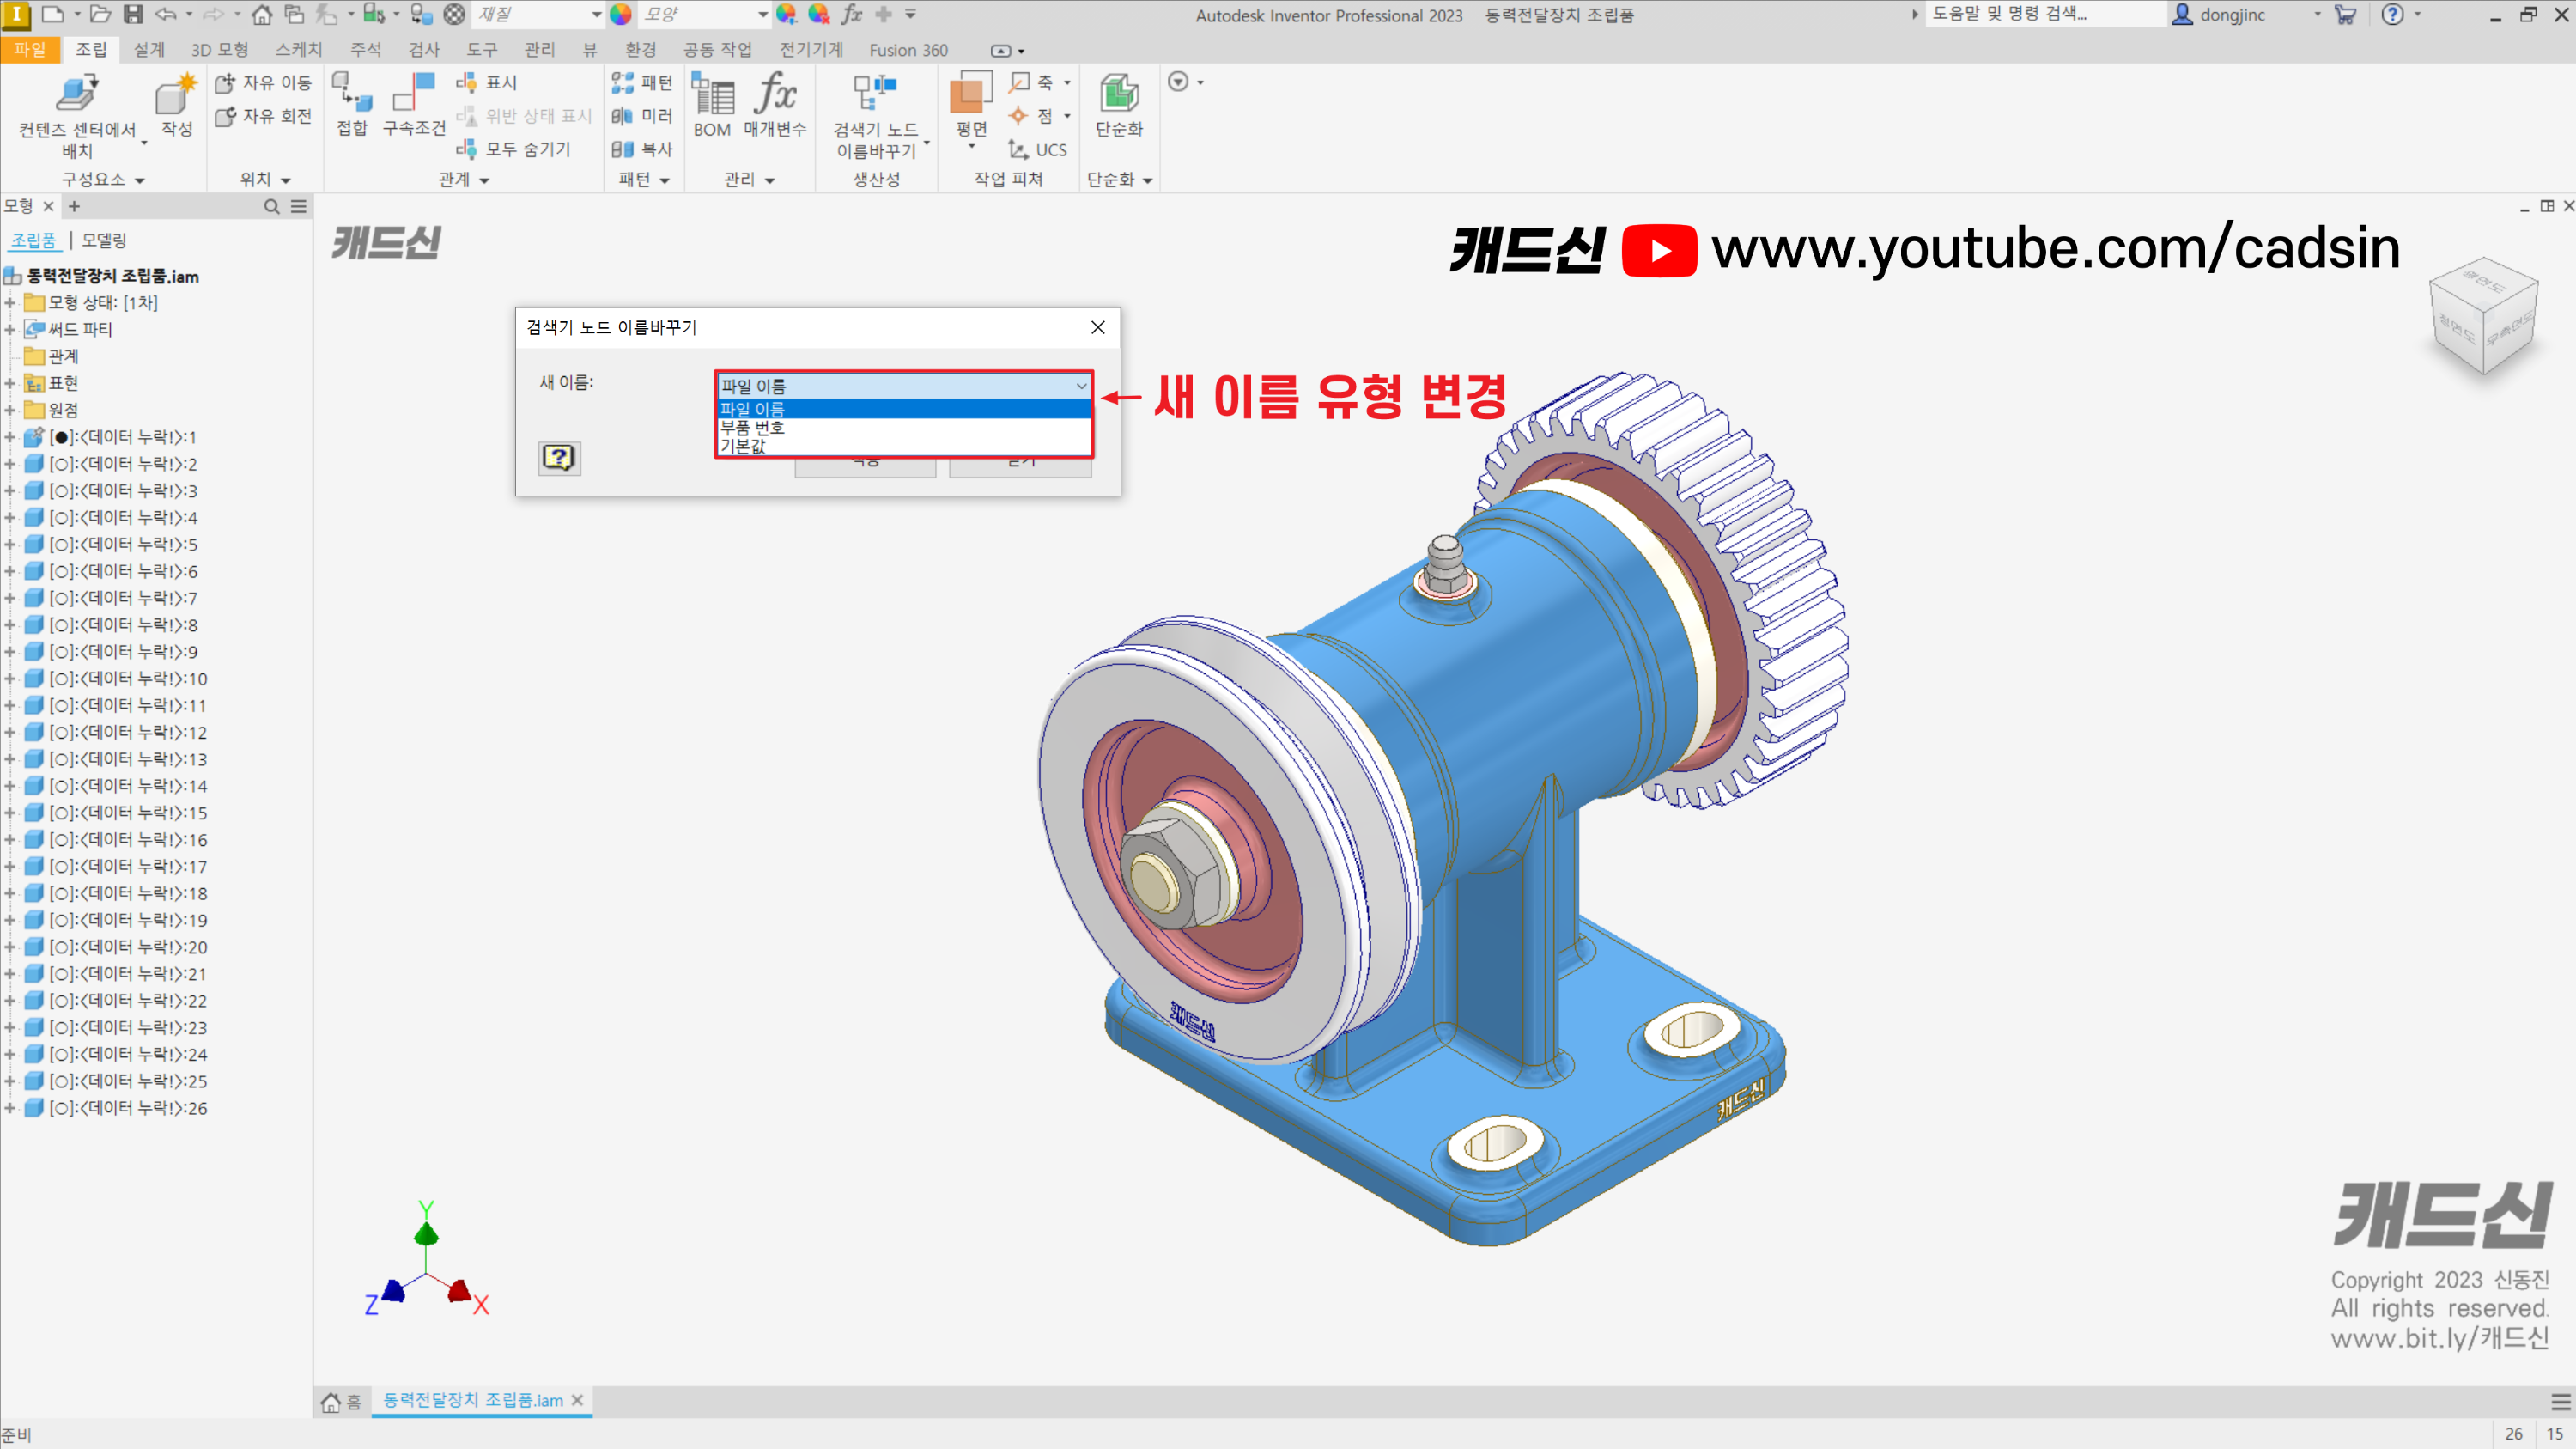The height and width of the screenshot is (1449, 2576).
Task: Click Hide All (모두 숨기기) relationships
Action: point(513,149)
